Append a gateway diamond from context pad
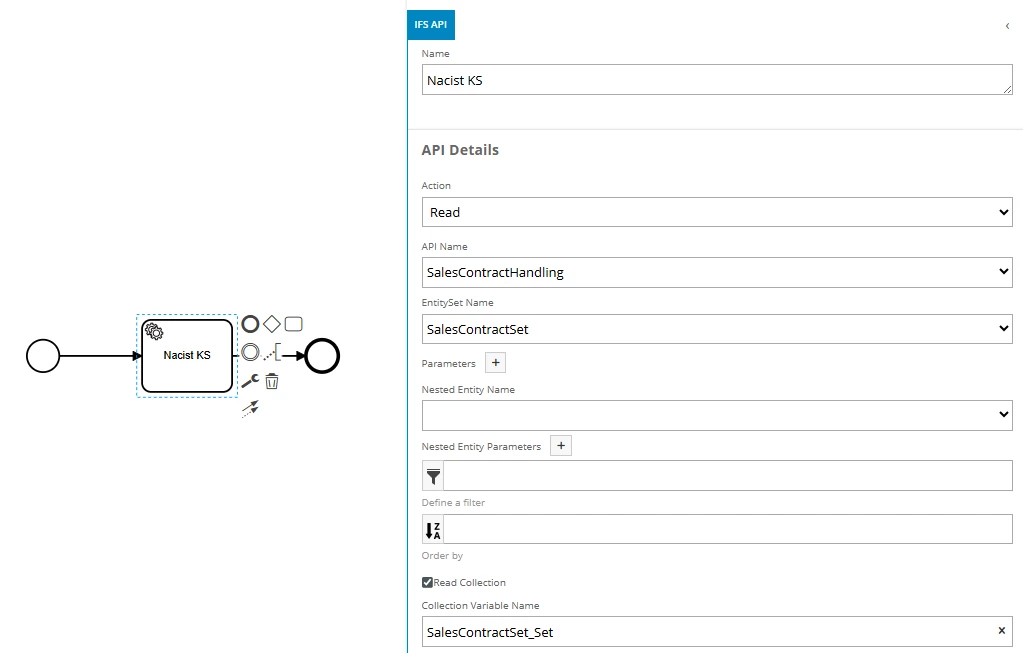The height and width of the screenshot is (653, 1023). click(272, 324)
